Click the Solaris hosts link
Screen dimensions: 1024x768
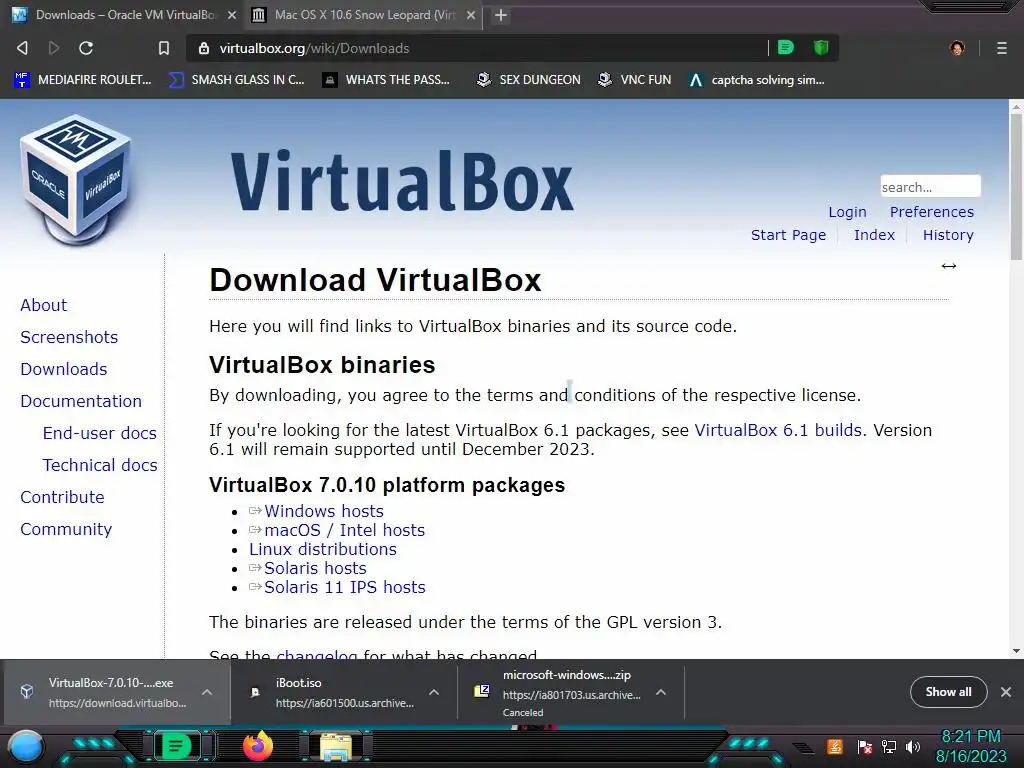(x=315, y=568)
